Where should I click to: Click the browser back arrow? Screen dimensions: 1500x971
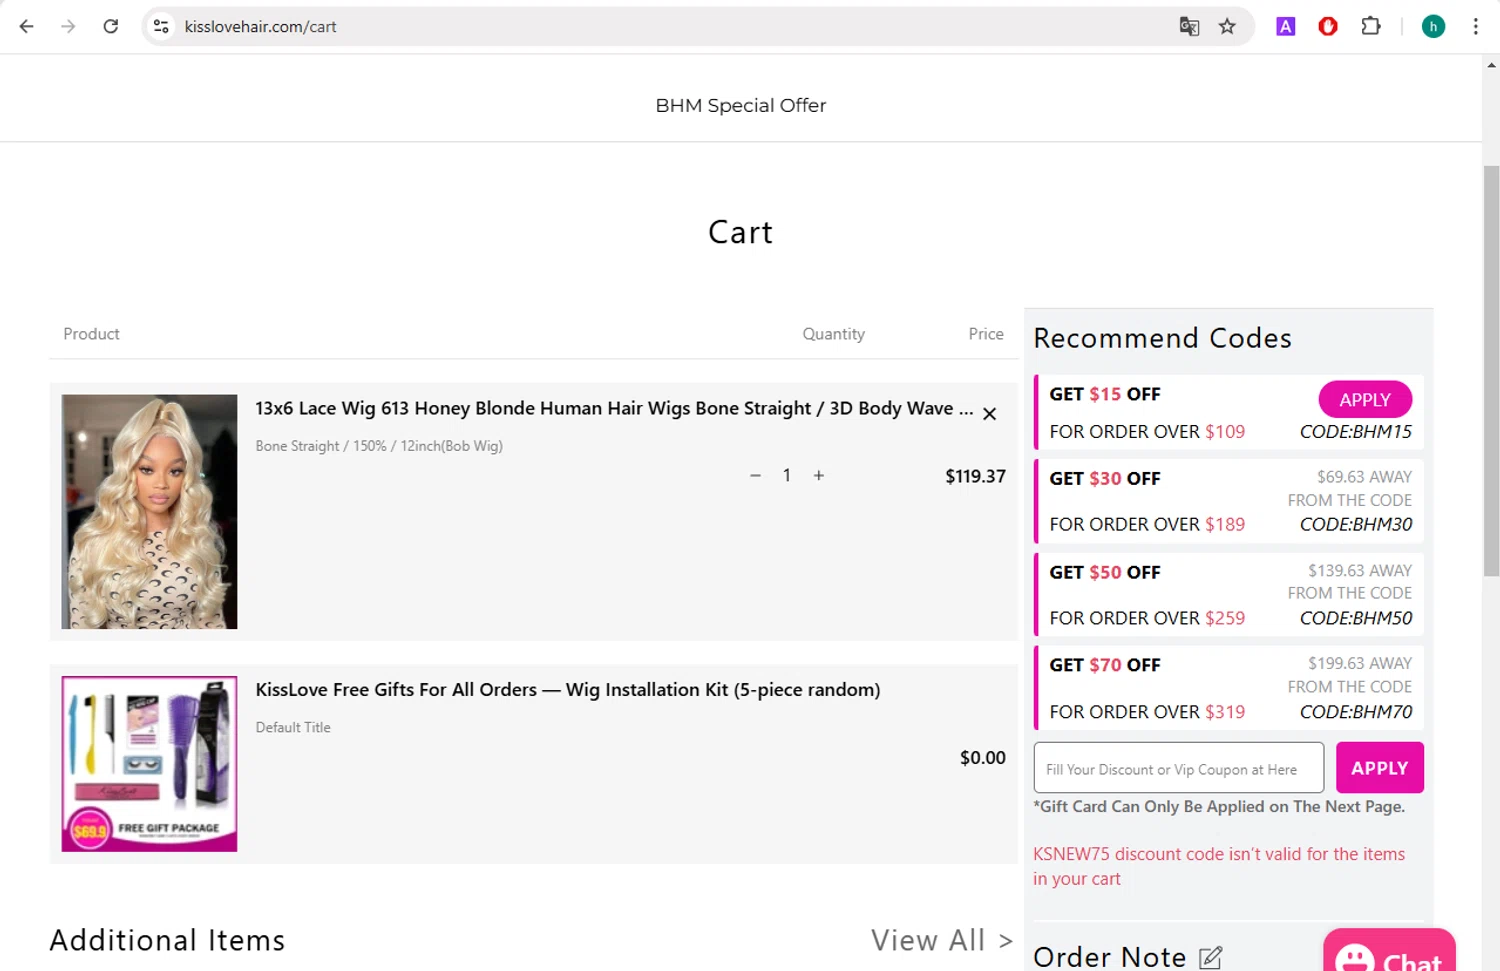tap(27, 27)
